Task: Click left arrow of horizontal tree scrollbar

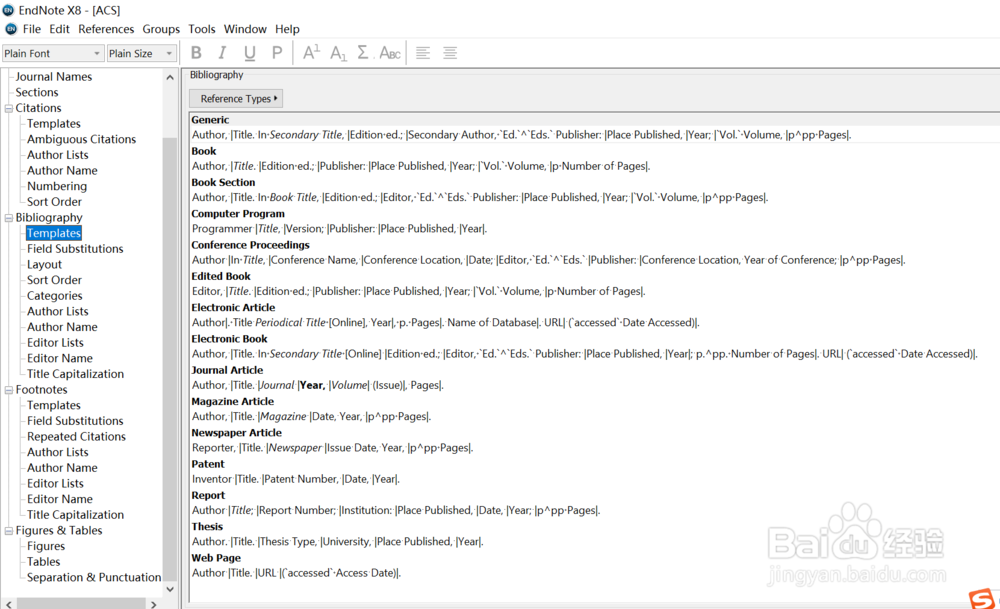Action: pyautogui.click(x=8, y=604)
